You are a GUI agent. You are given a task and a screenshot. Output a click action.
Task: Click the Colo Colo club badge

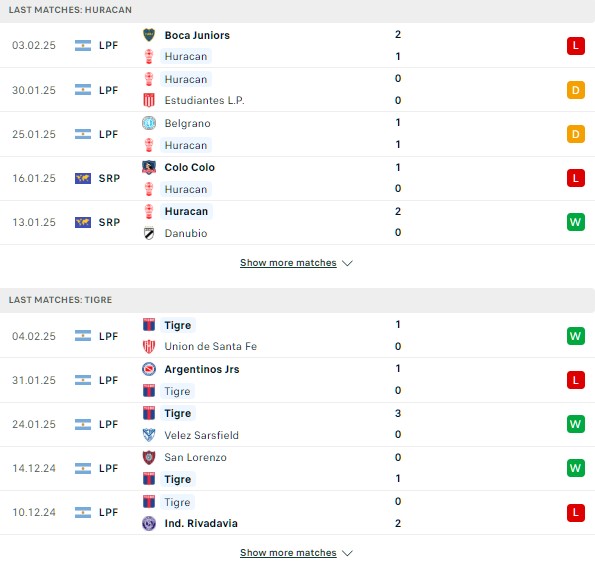149,167
